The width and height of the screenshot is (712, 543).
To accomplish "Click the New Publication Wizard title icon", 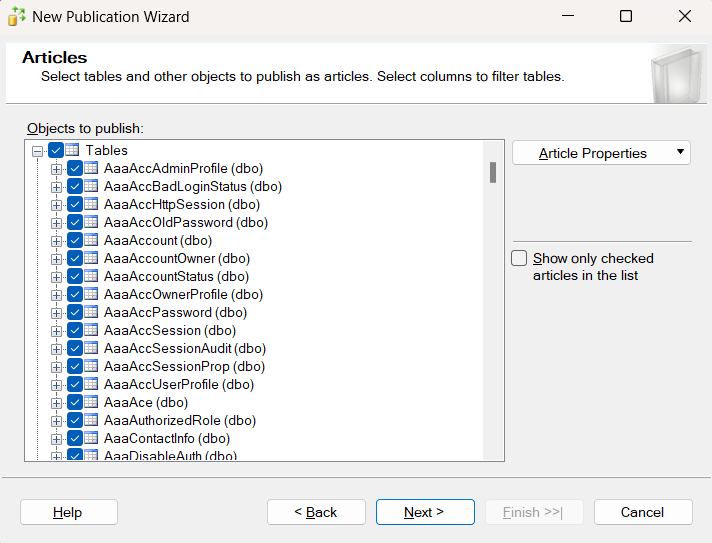I will 17,16.
